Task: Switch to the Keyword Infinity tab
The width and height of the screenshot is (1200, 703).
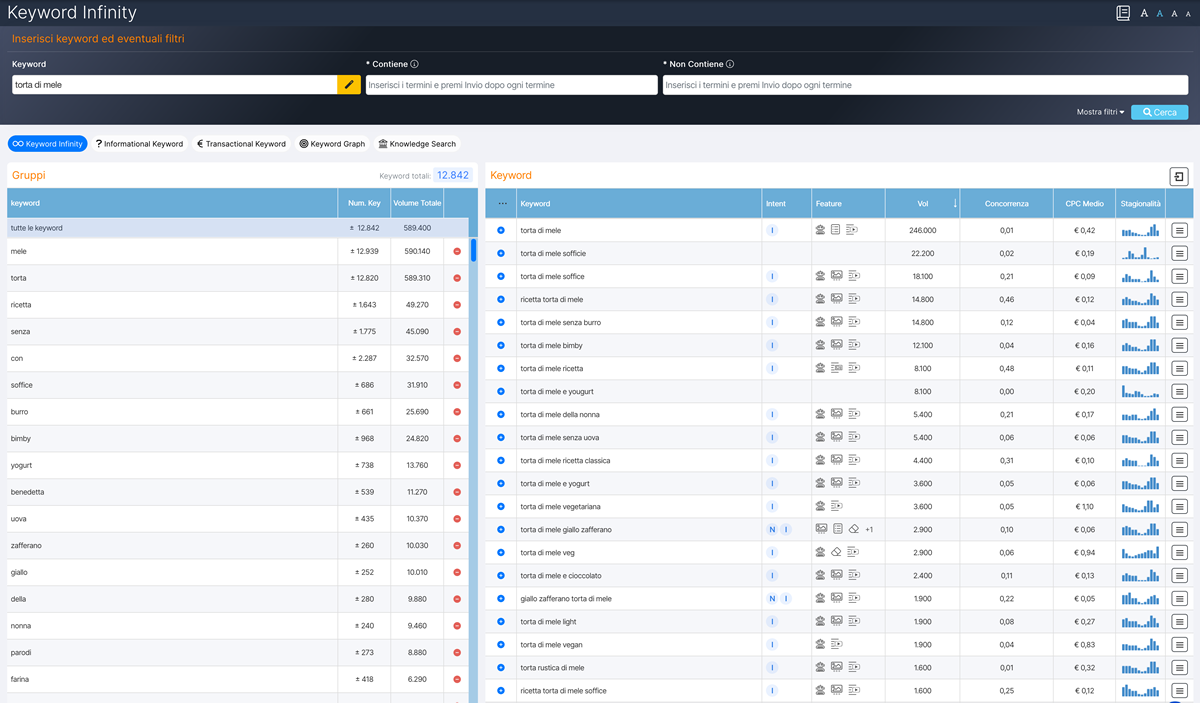Action: pos(48,144)
